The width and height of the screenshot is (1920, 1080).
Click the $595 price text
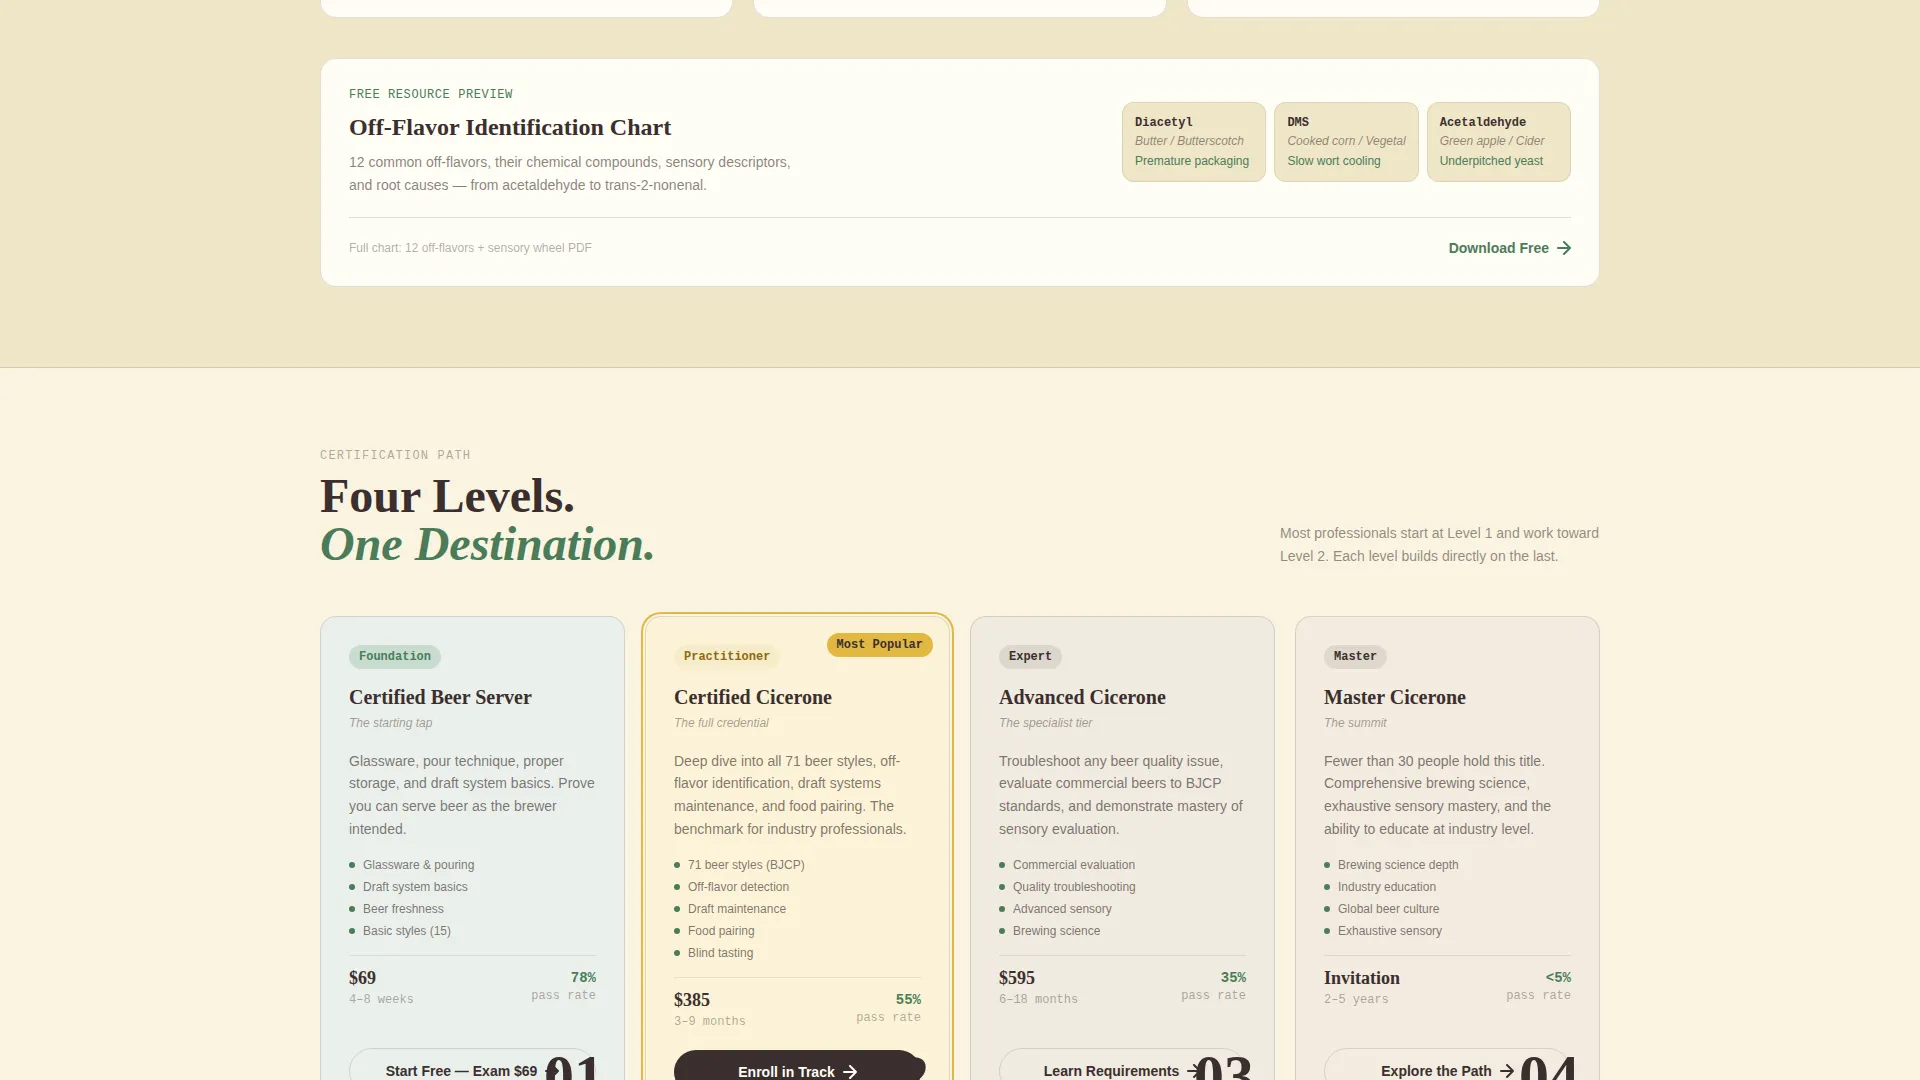[x=1017, y=978]
